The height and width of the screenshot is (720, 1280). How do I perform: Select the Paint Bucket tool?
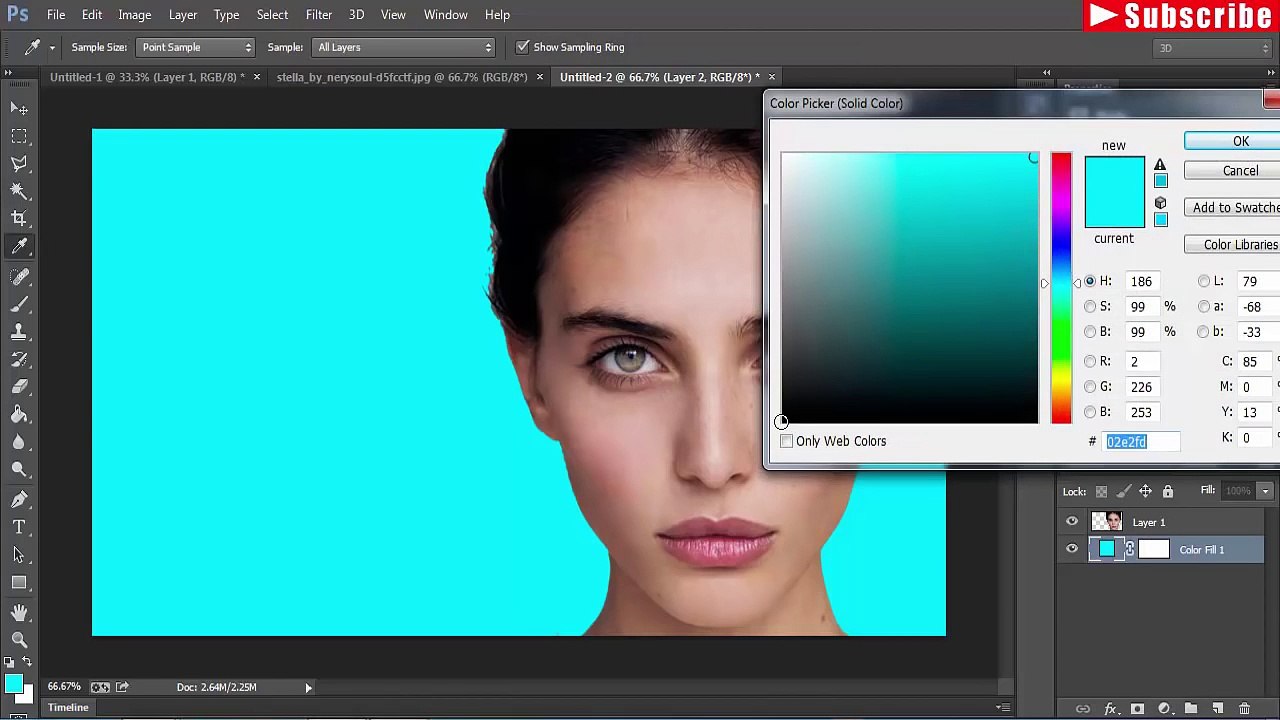coord(19,414)
